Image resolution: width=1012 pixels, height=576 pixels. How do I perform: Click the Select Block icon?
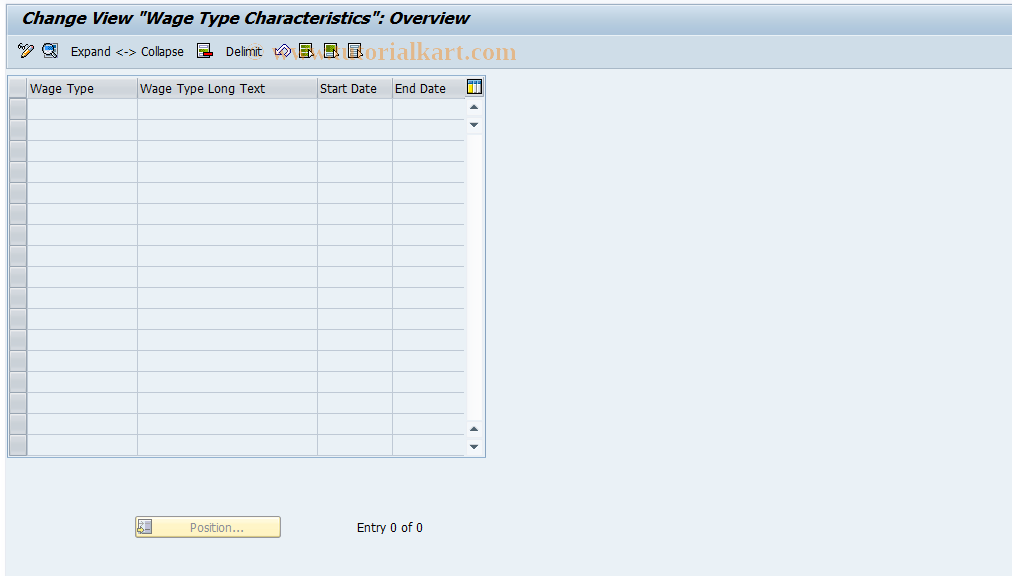pyautogui.click(x=330, y=51)
